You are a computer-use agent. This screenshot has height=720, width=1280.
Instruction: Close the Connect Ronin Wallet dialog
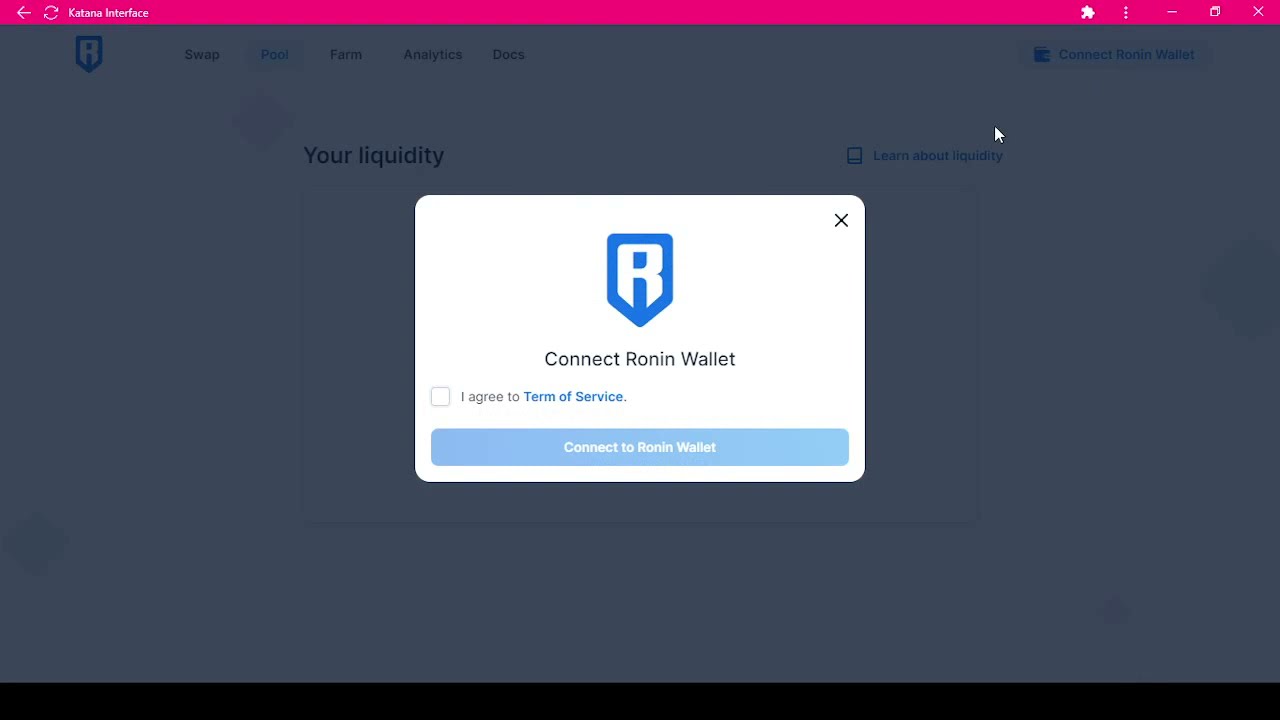click(841, 220)
